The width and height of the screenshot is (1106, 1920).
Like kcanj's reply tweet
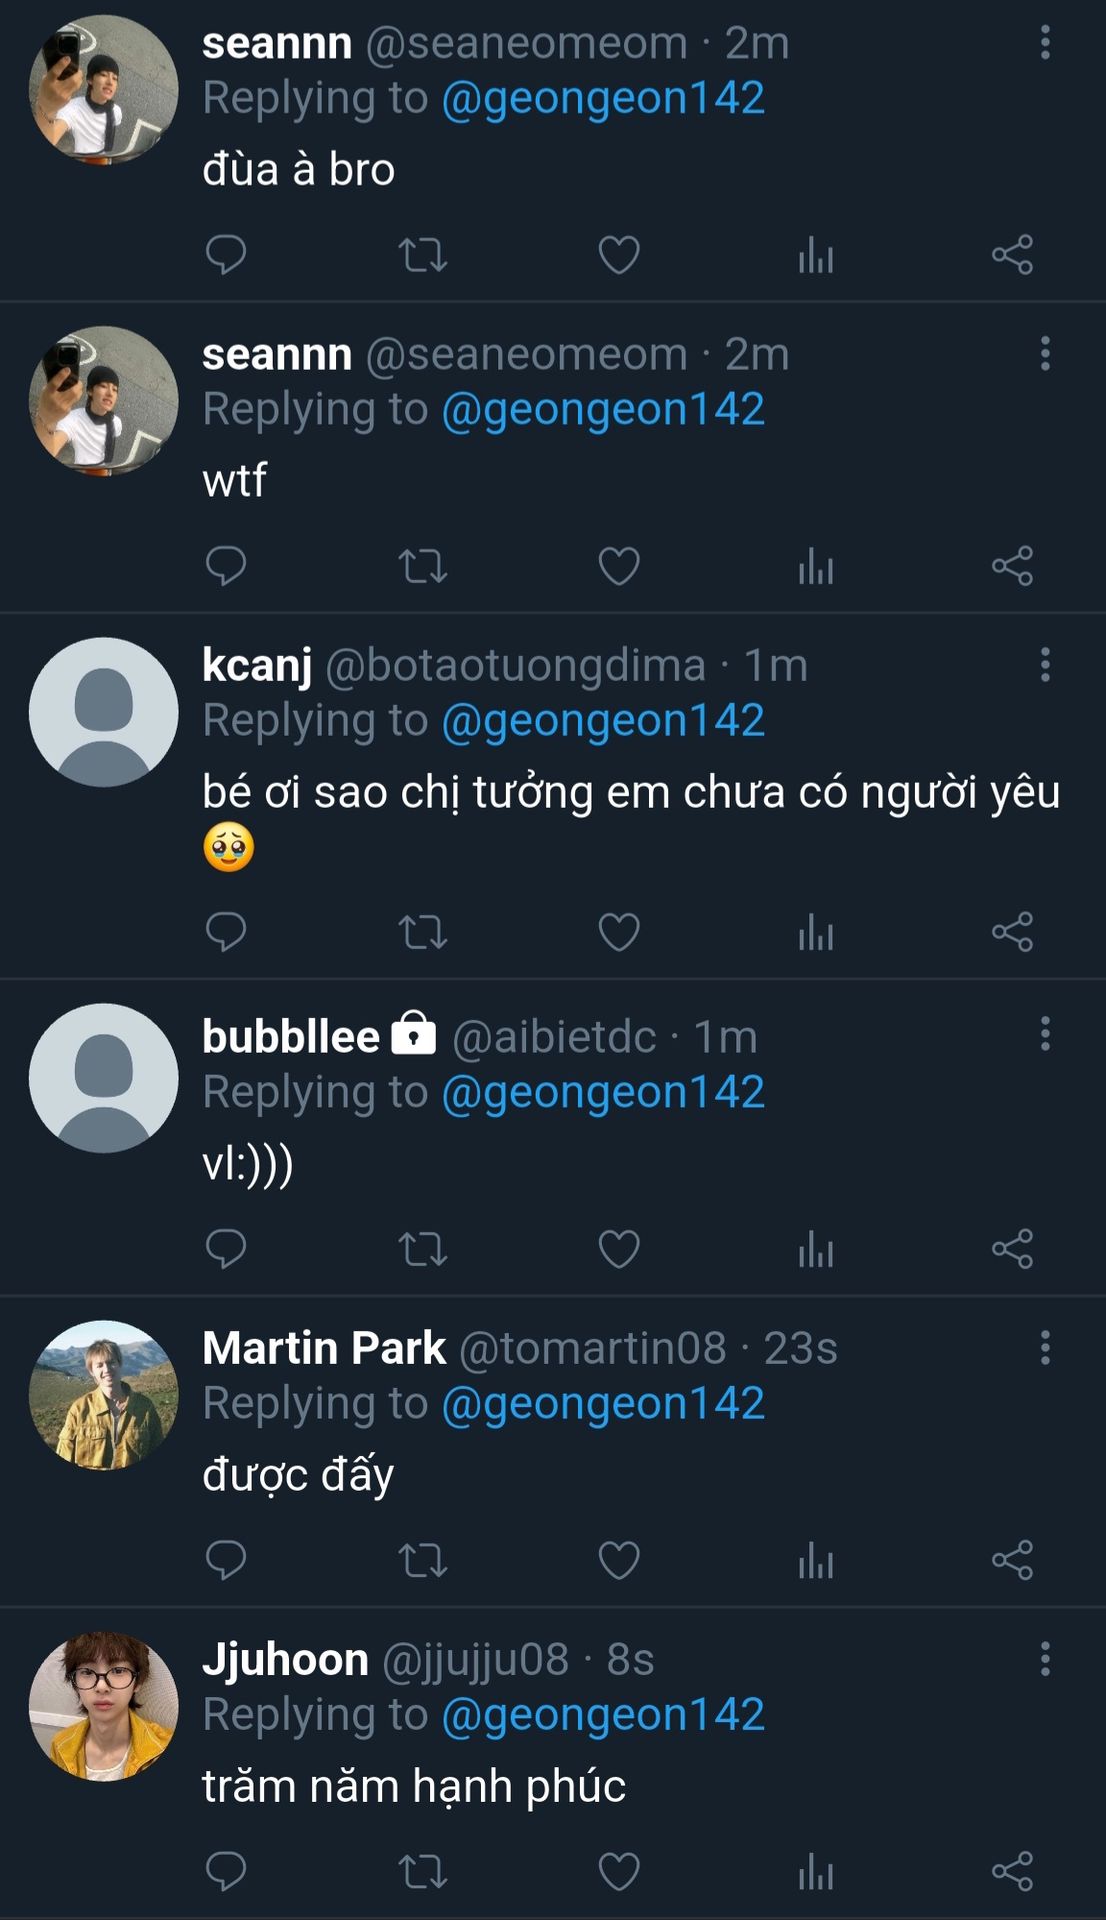pyautogui.click(x=619, y=932)
